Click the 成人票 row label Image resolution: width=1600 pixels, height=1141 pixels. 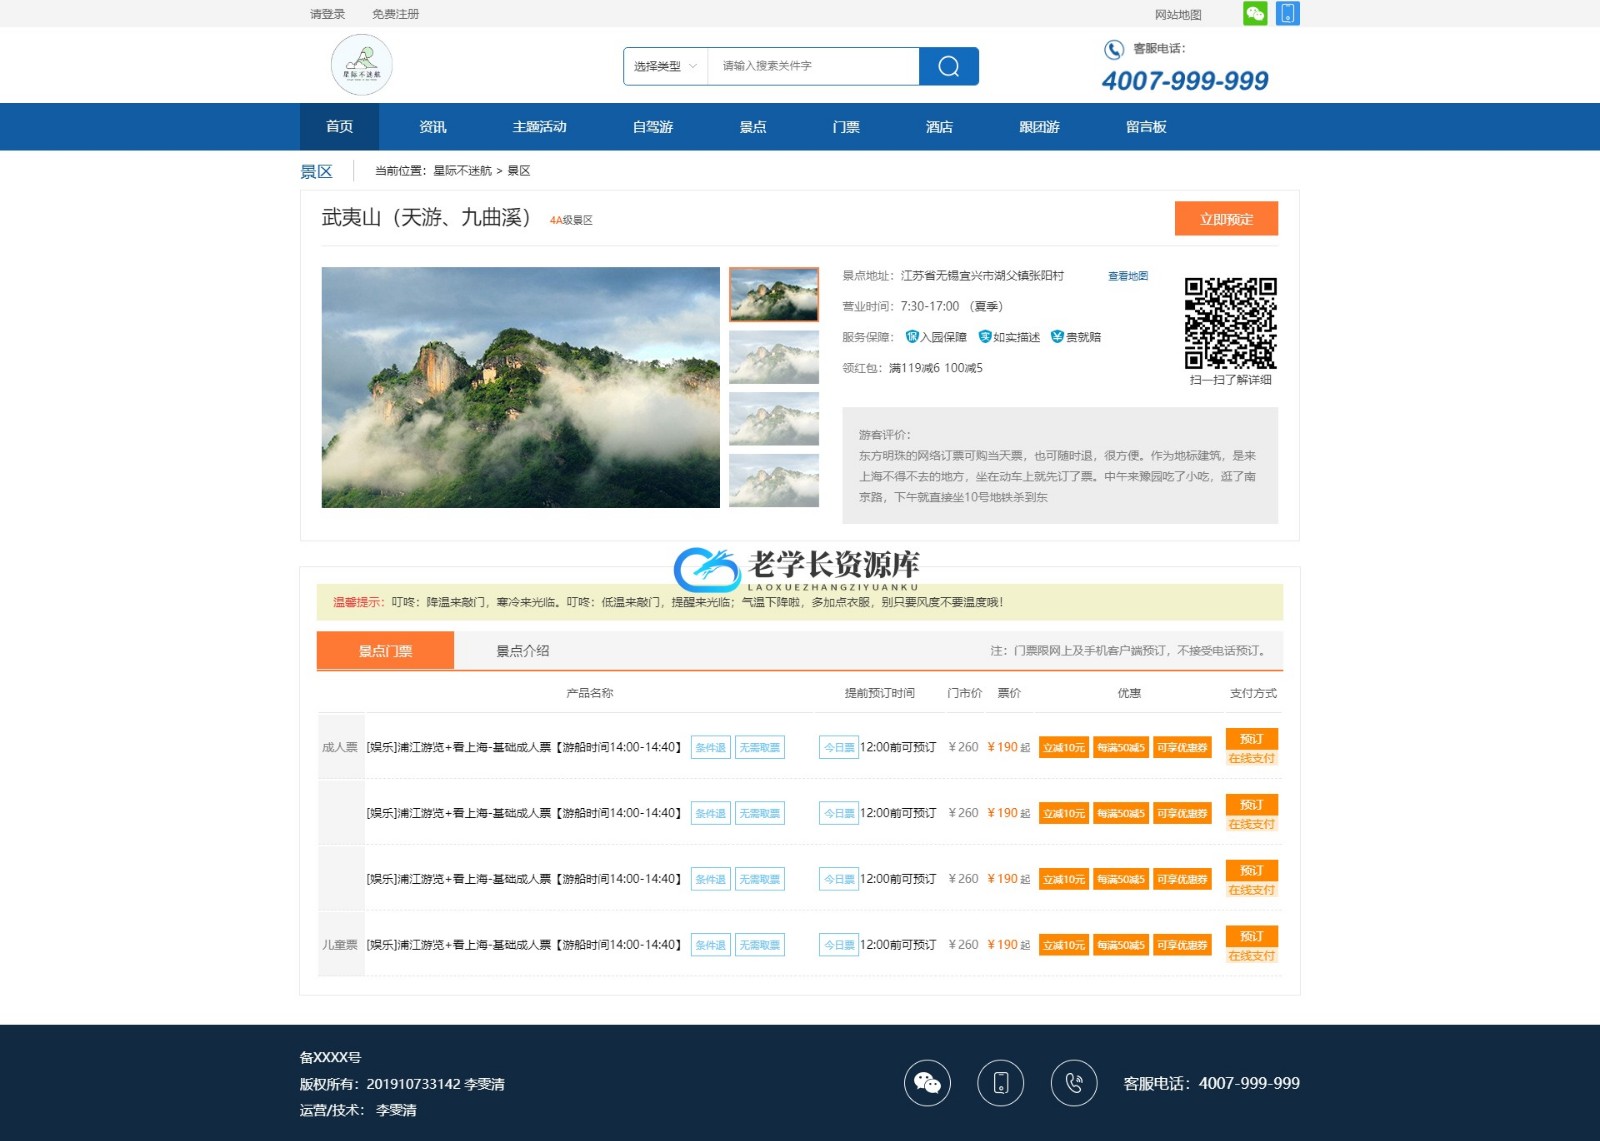click(340, 747)
